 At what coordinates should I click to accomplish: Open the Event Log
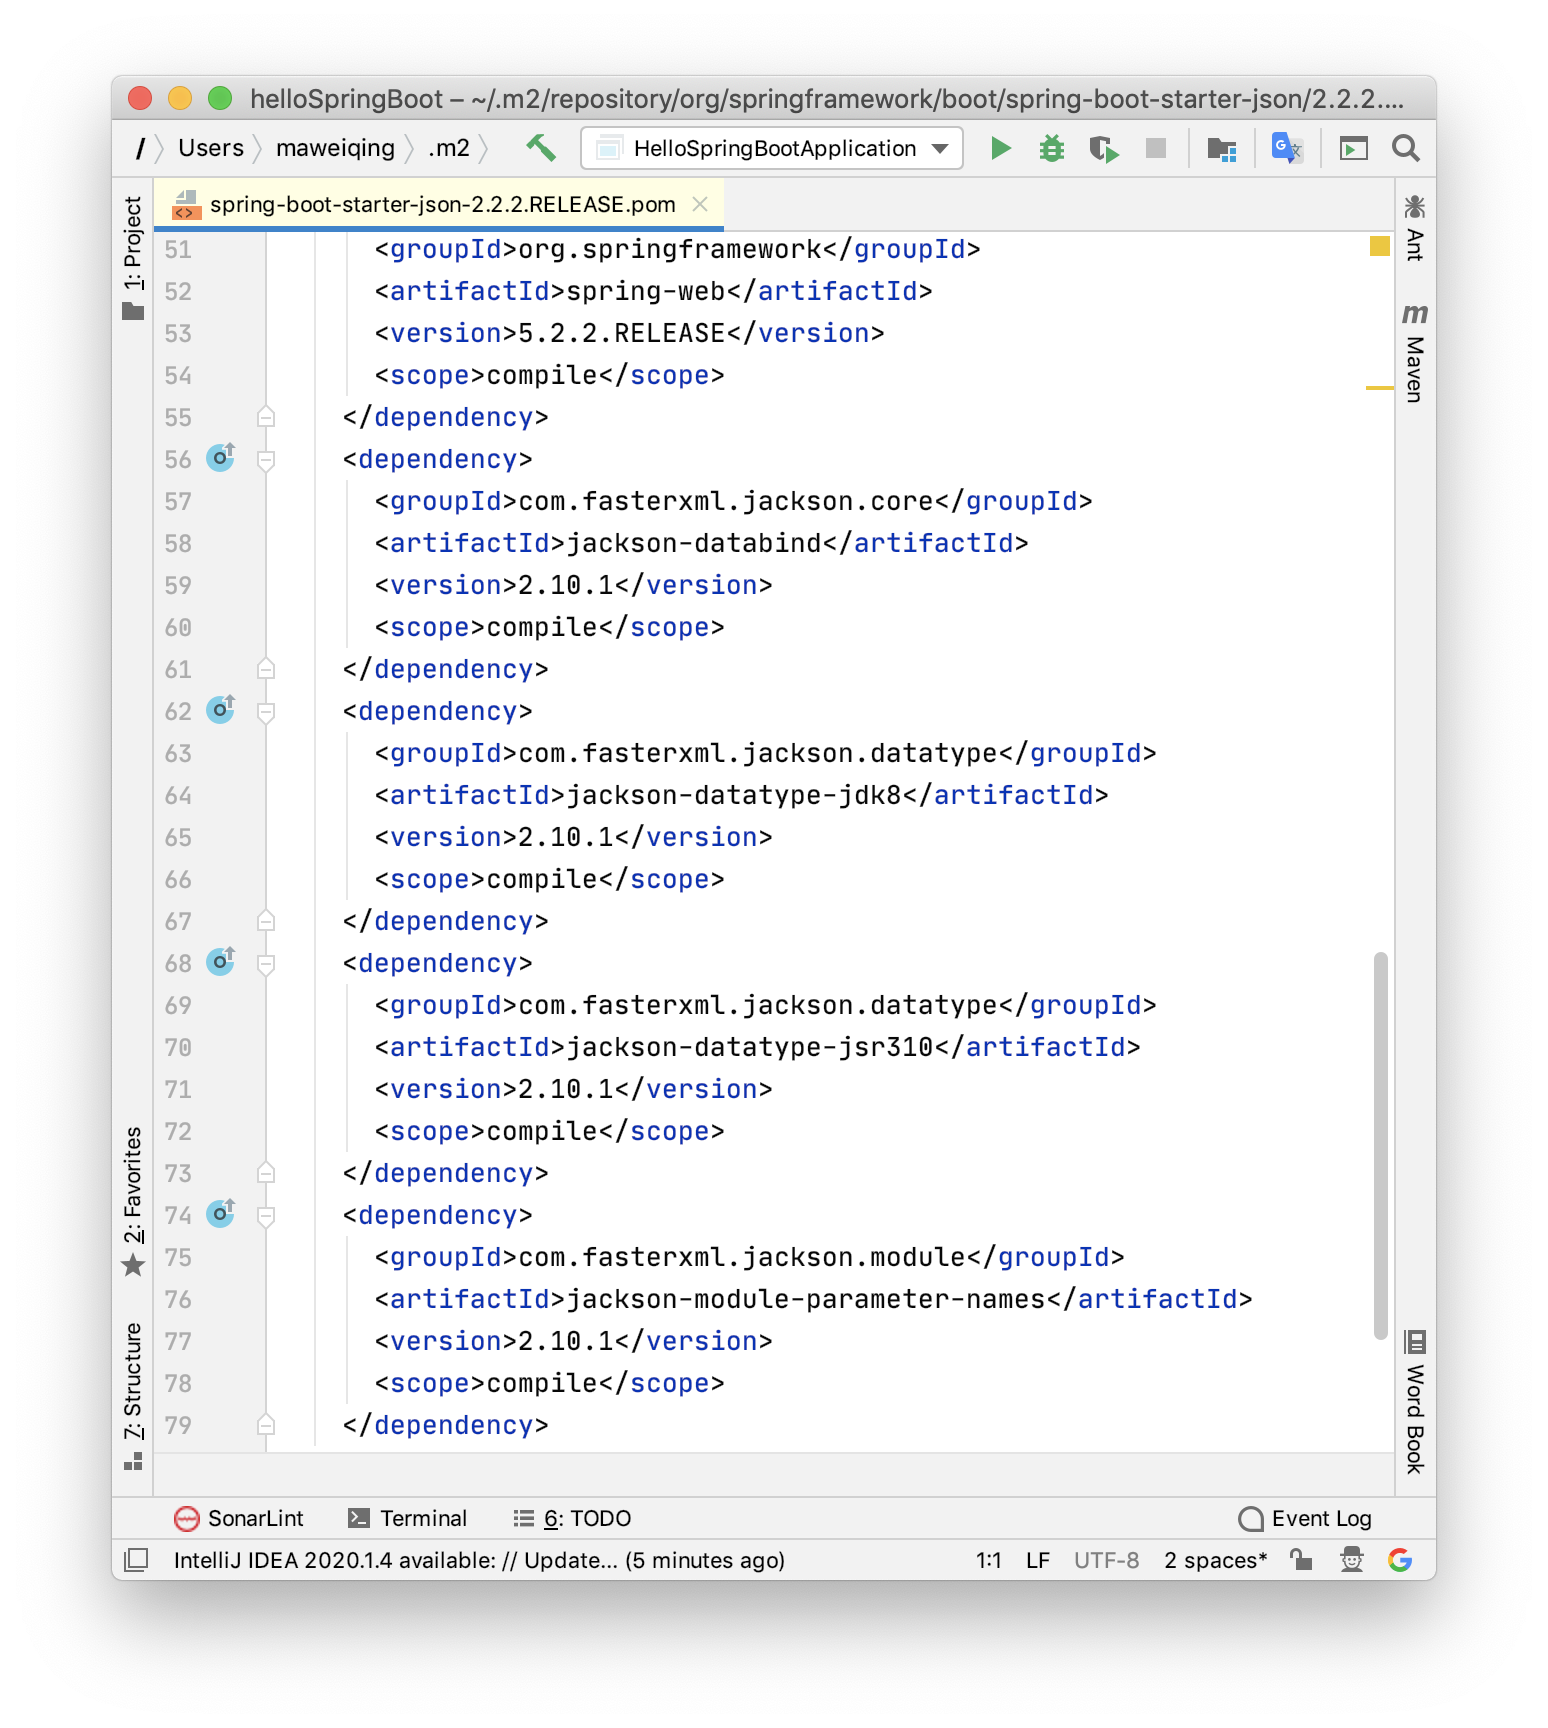(1305, 1518)
